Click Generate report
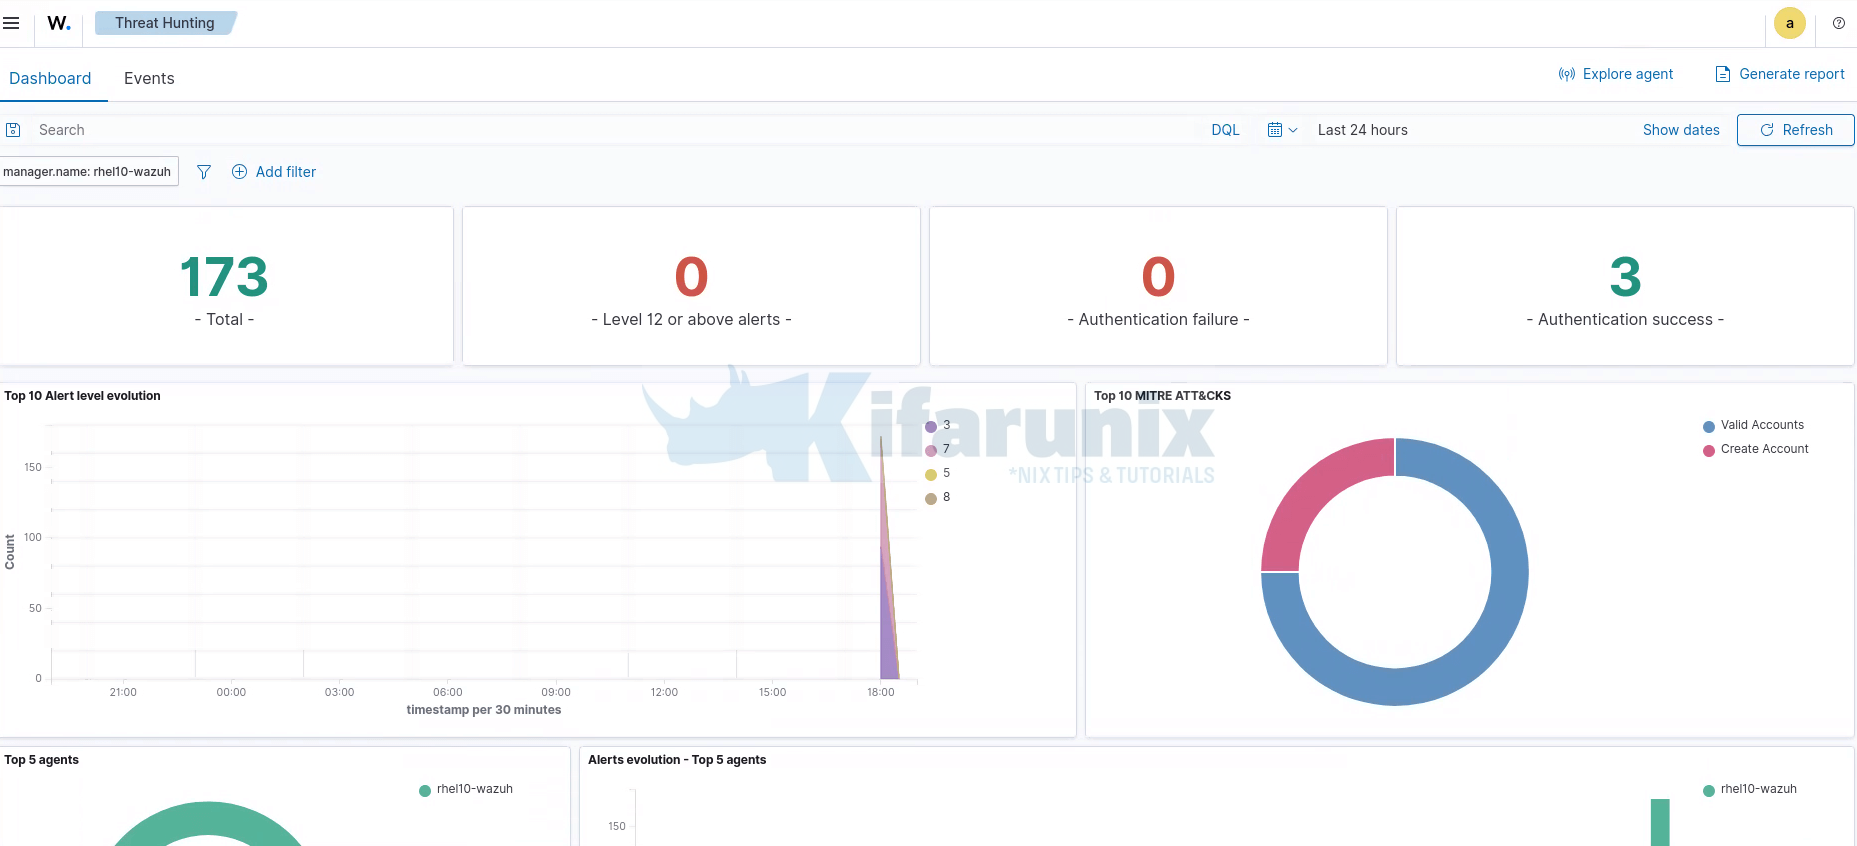 (1780, 74)
